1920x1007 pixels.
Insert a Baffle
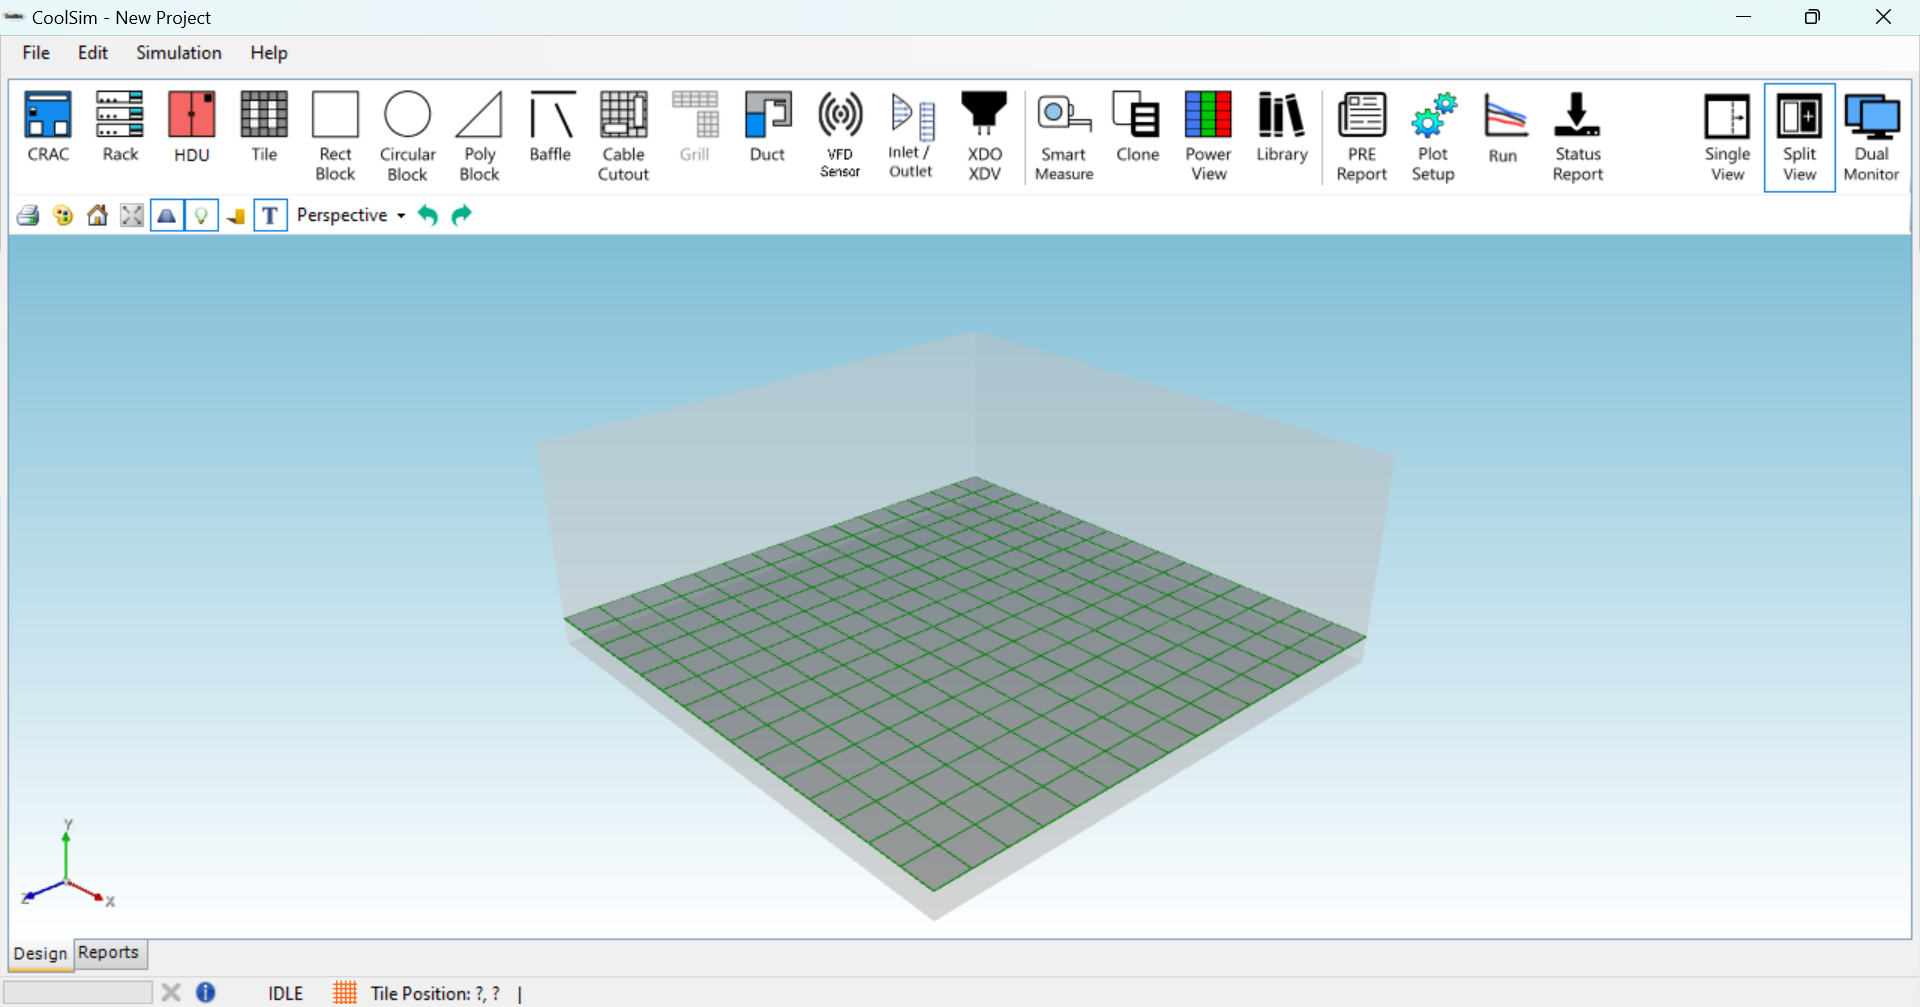[x=550, y=130]
